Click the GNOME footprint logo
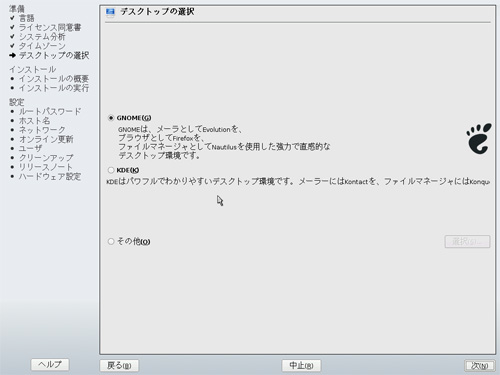Viewport: 500px width, 375px height. click(x=479, y=138)
